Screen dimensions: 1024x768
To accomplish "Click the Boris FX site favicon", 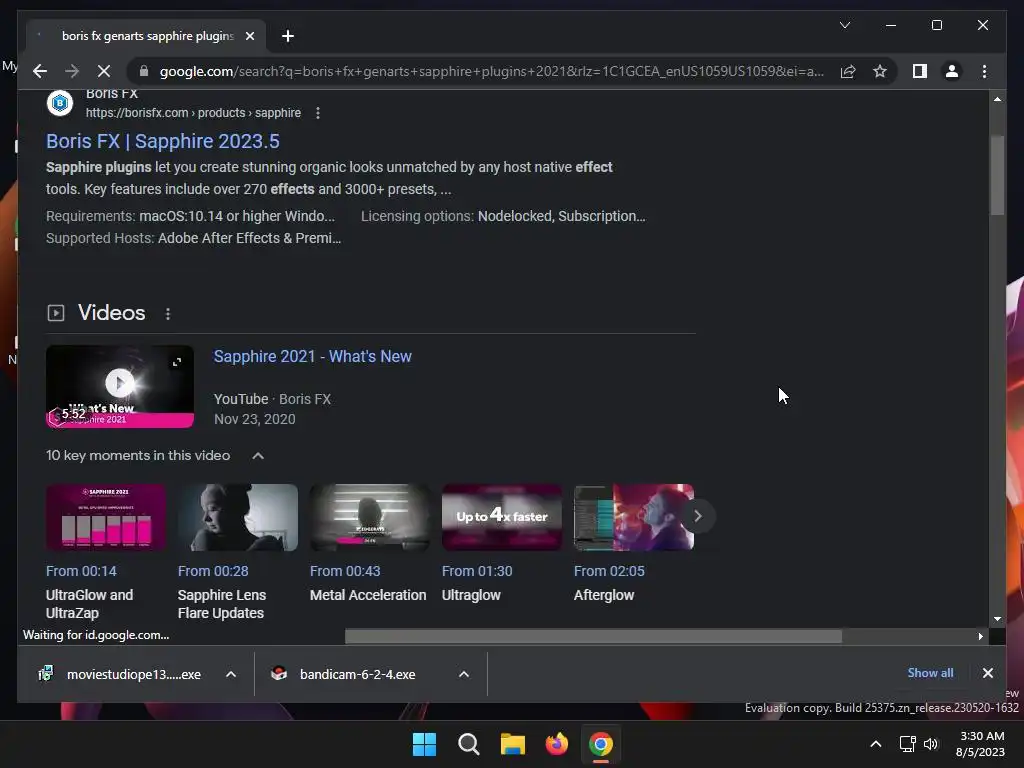I will (x=59, y=103).
